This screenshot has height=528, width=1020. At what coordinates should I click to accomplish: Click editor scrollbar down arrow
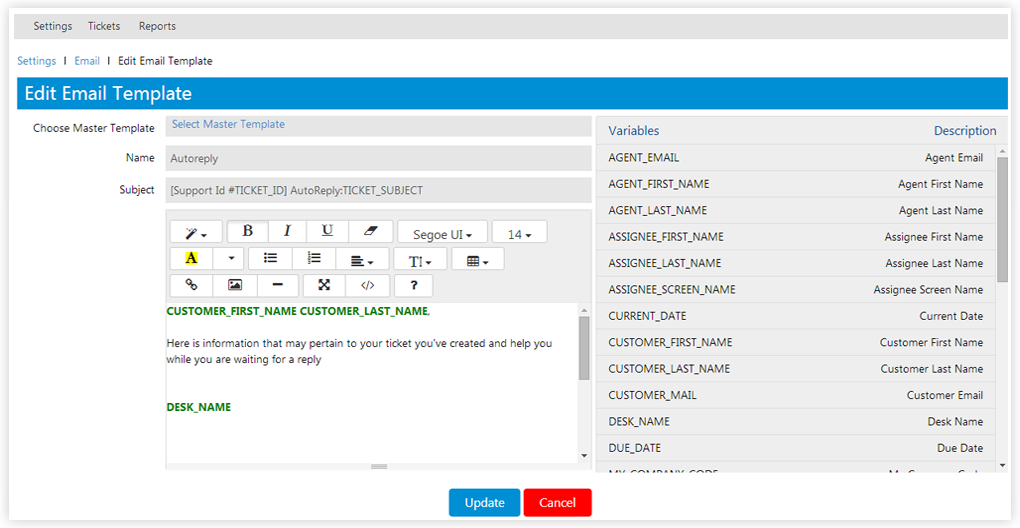[584, 456]
